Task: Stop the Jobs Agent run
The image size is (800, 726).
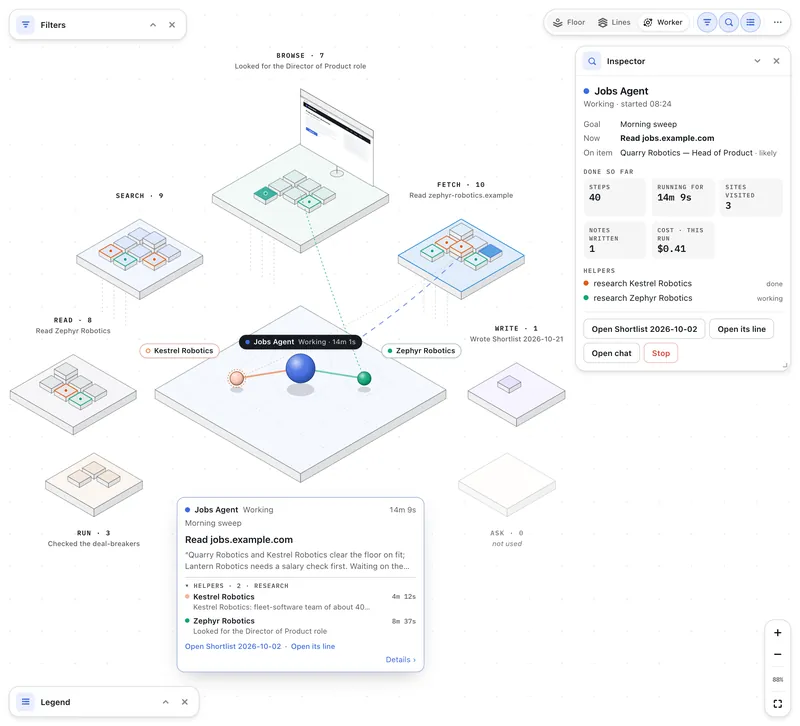Action: (x=661, y=353)
